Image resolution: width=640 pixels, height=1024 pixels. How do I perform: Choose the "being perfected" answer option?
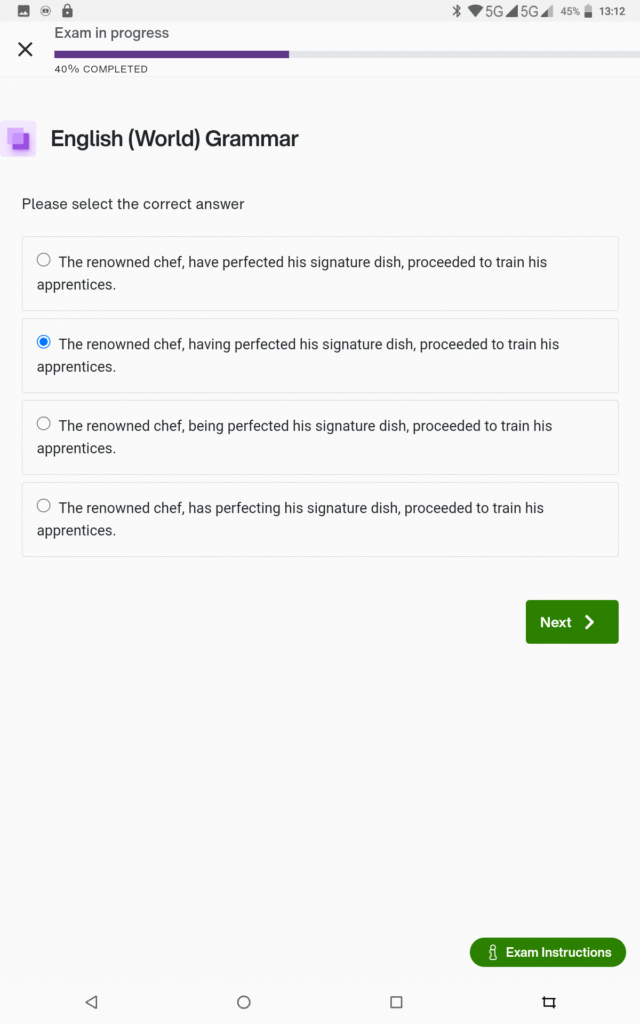(x=44, y=425)
